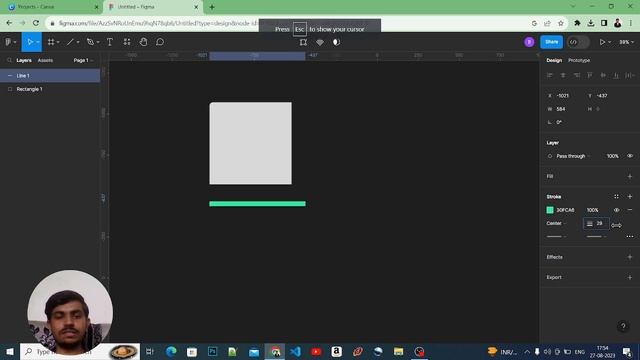Open the shape tools dropdown arrow
640x360 pixels.
78,42
